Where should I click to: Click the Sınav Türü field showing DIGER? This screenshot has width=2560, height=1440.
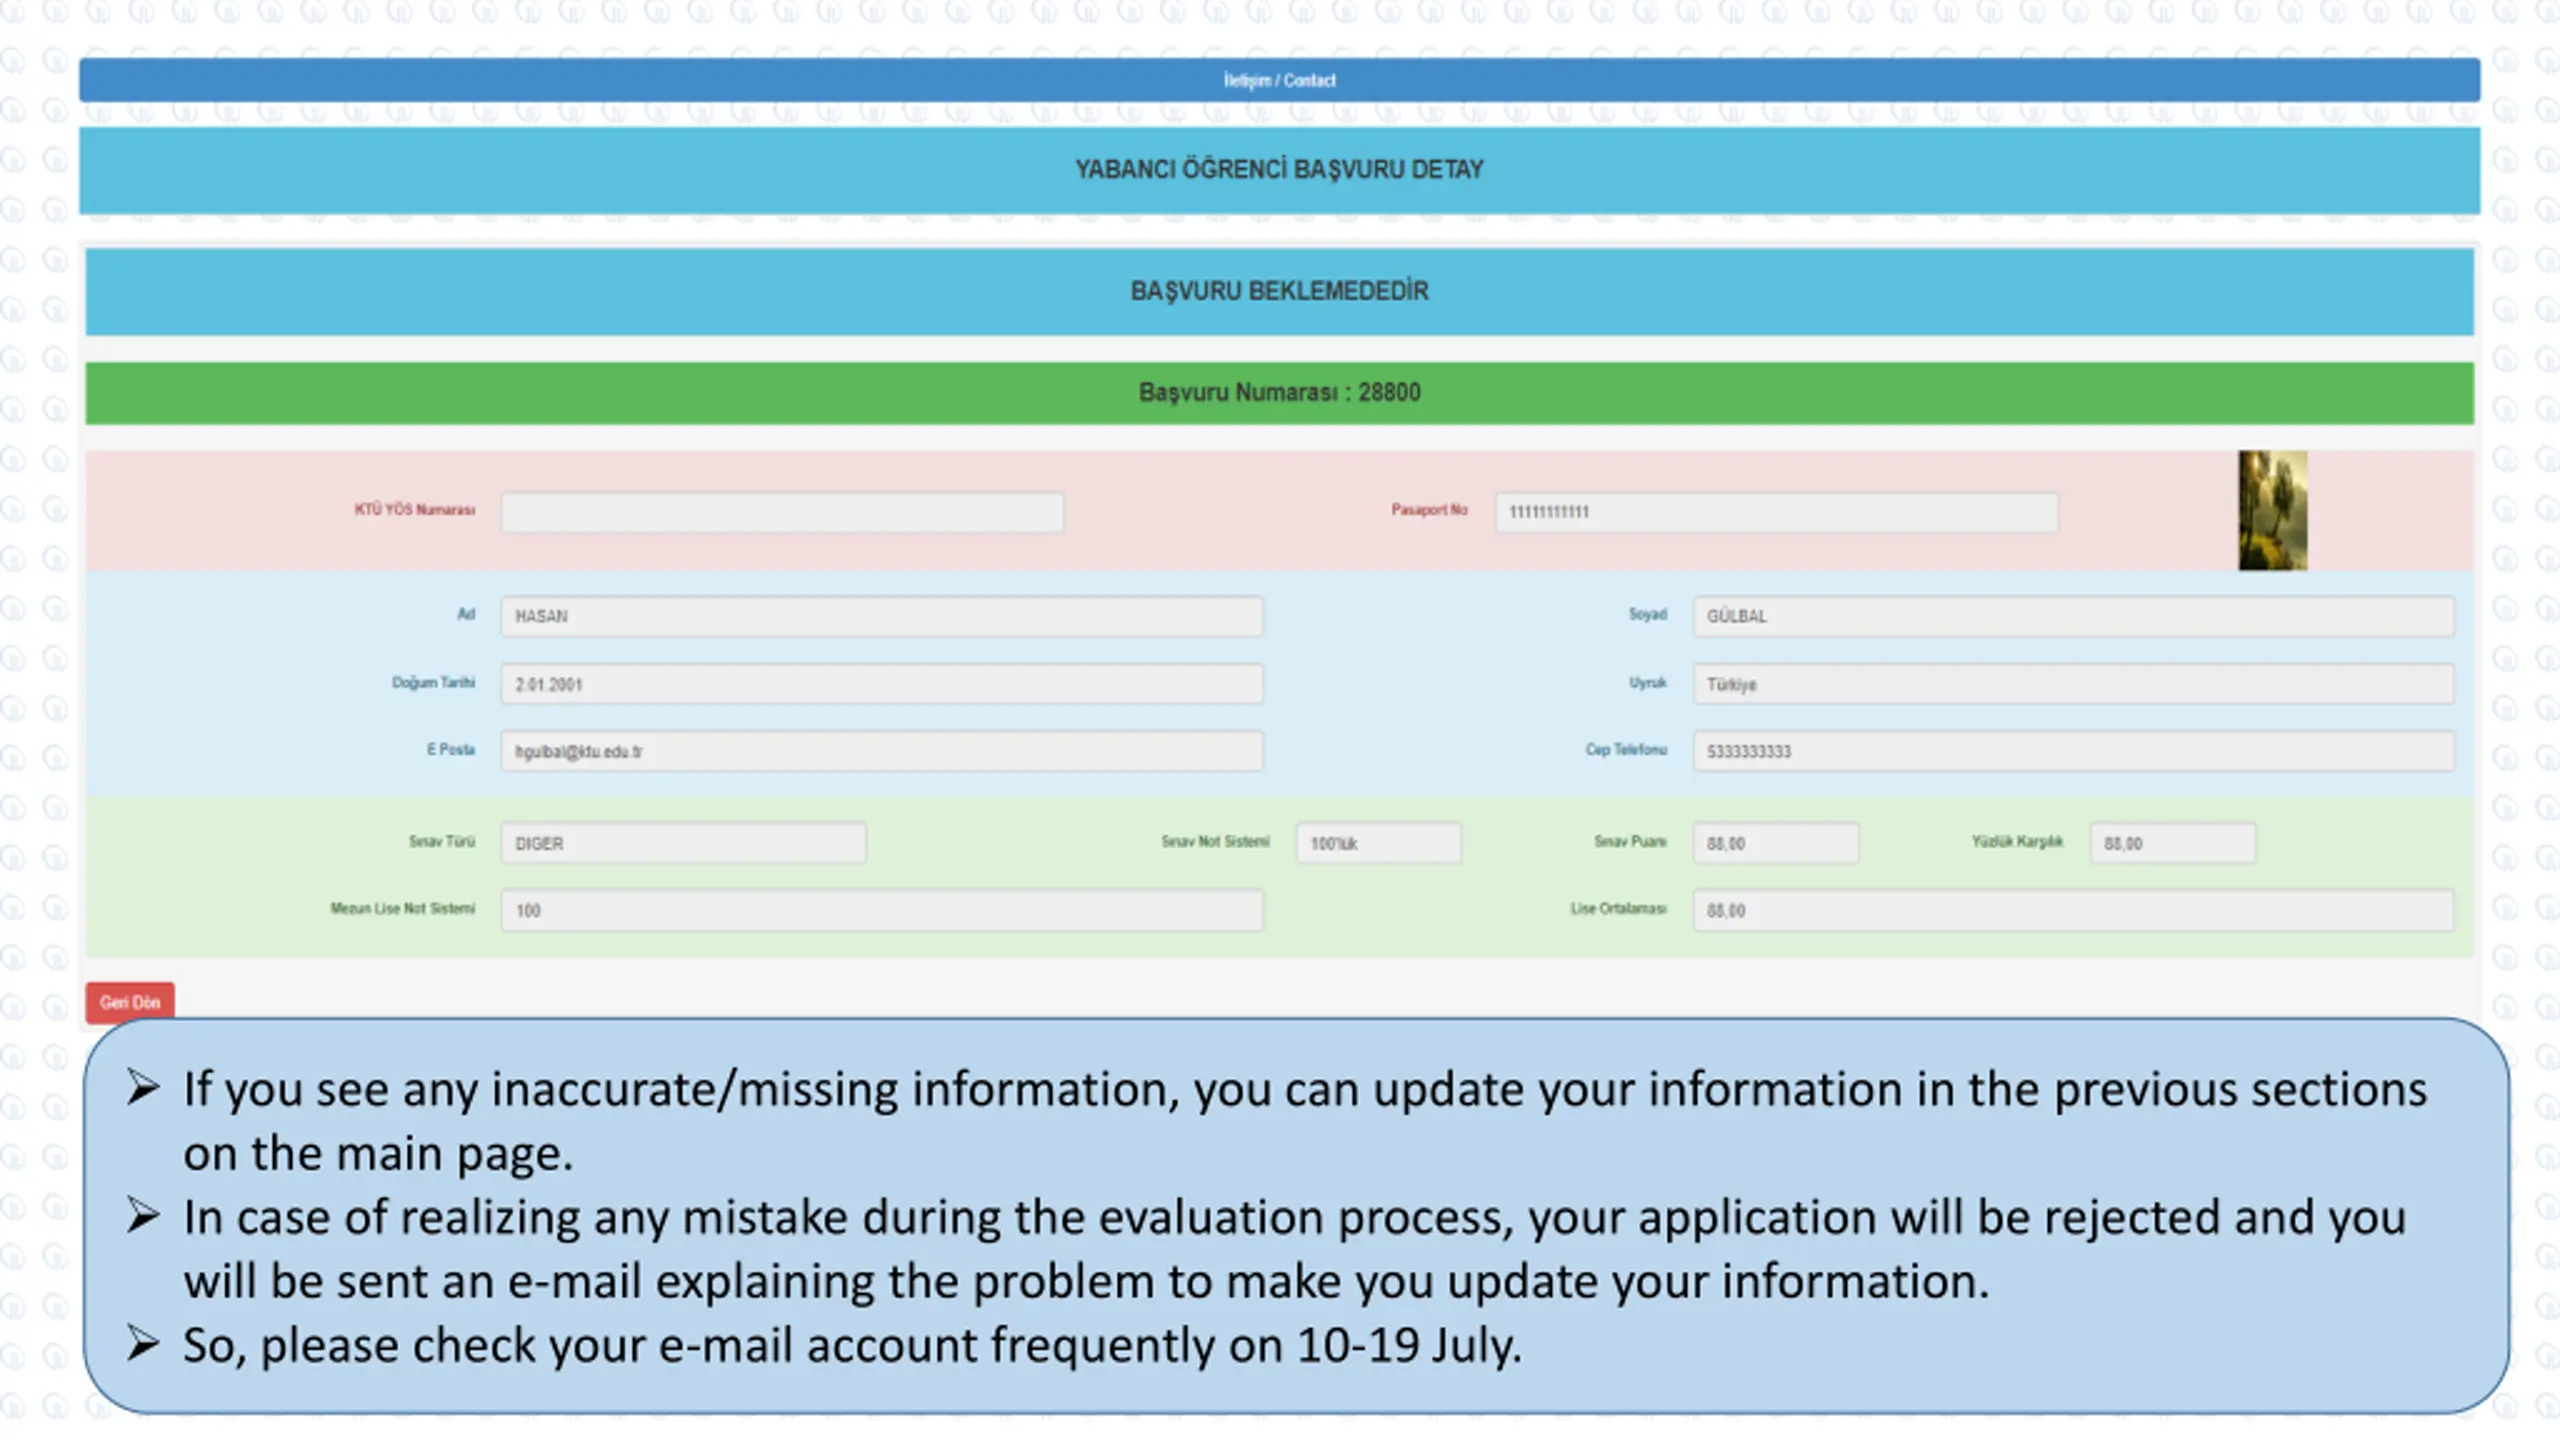(683, 843)
